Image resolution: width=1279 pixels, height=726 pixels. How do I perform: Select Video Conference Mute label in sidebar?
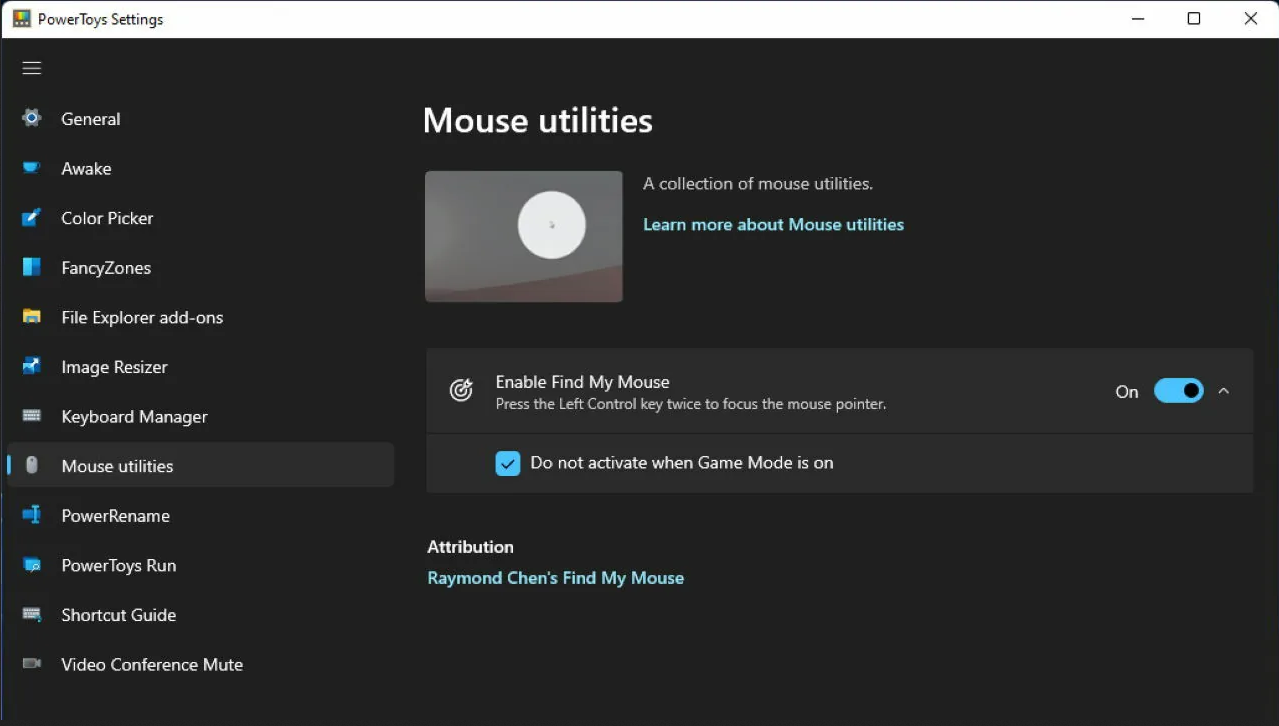[152, 665]
